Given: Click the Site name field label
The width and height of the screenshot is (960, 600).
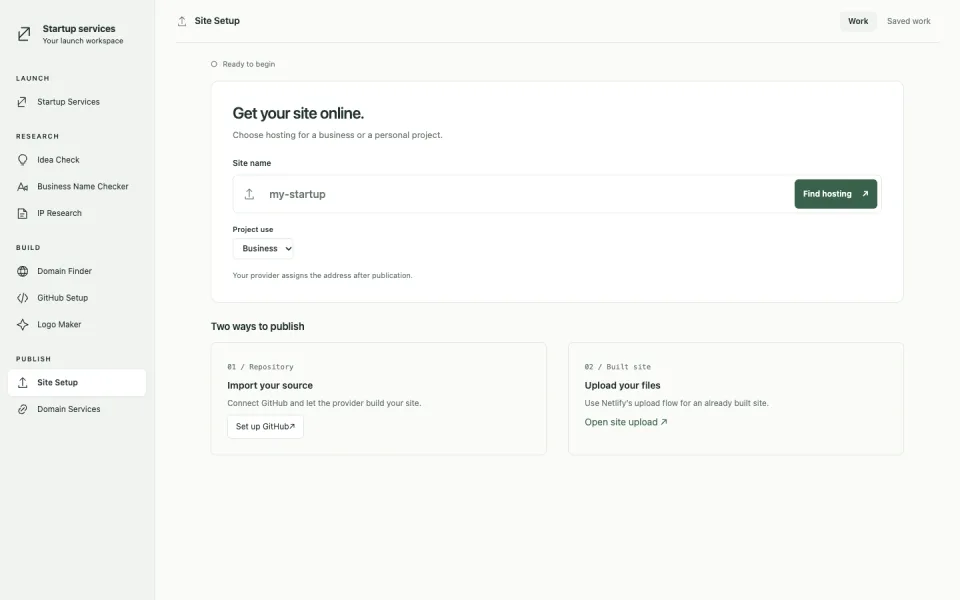Looking at the screenshot, I should (x=252, y=163).
